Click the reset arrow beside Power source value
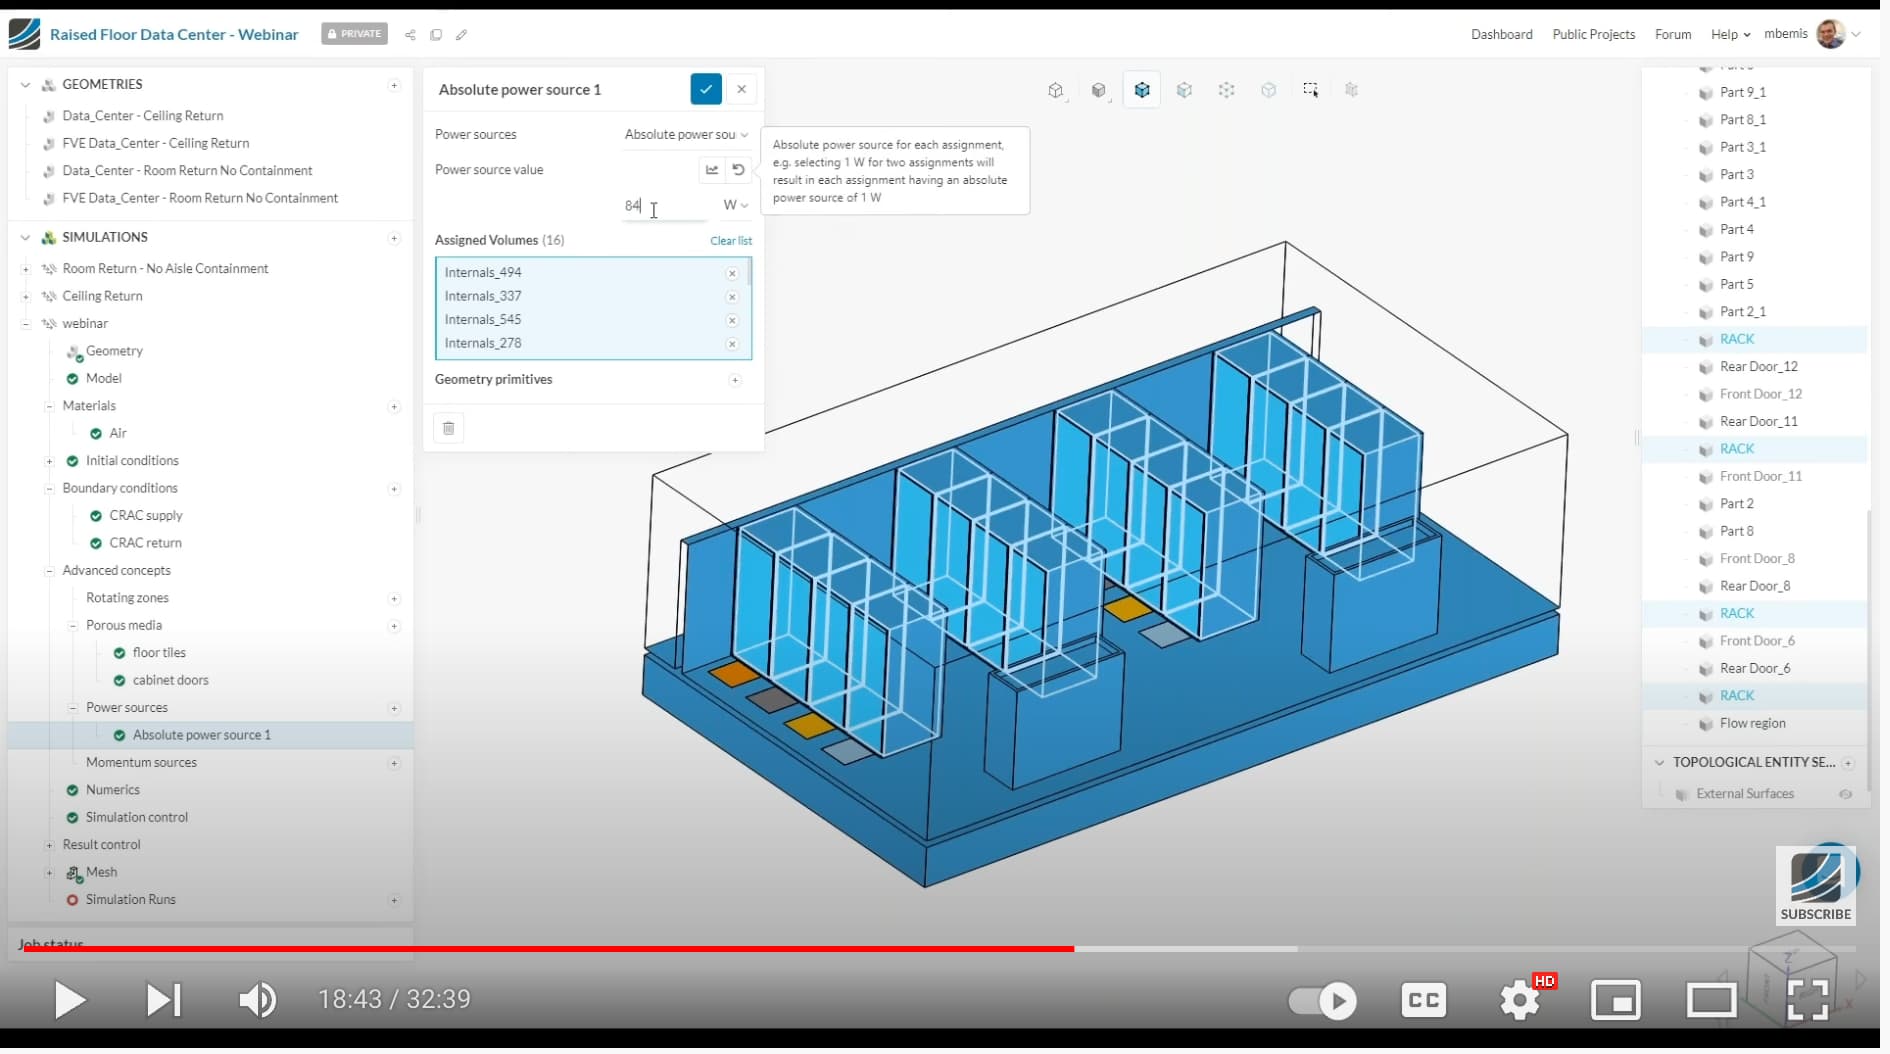This screenshot has width=1890, height=1054. 738,170
